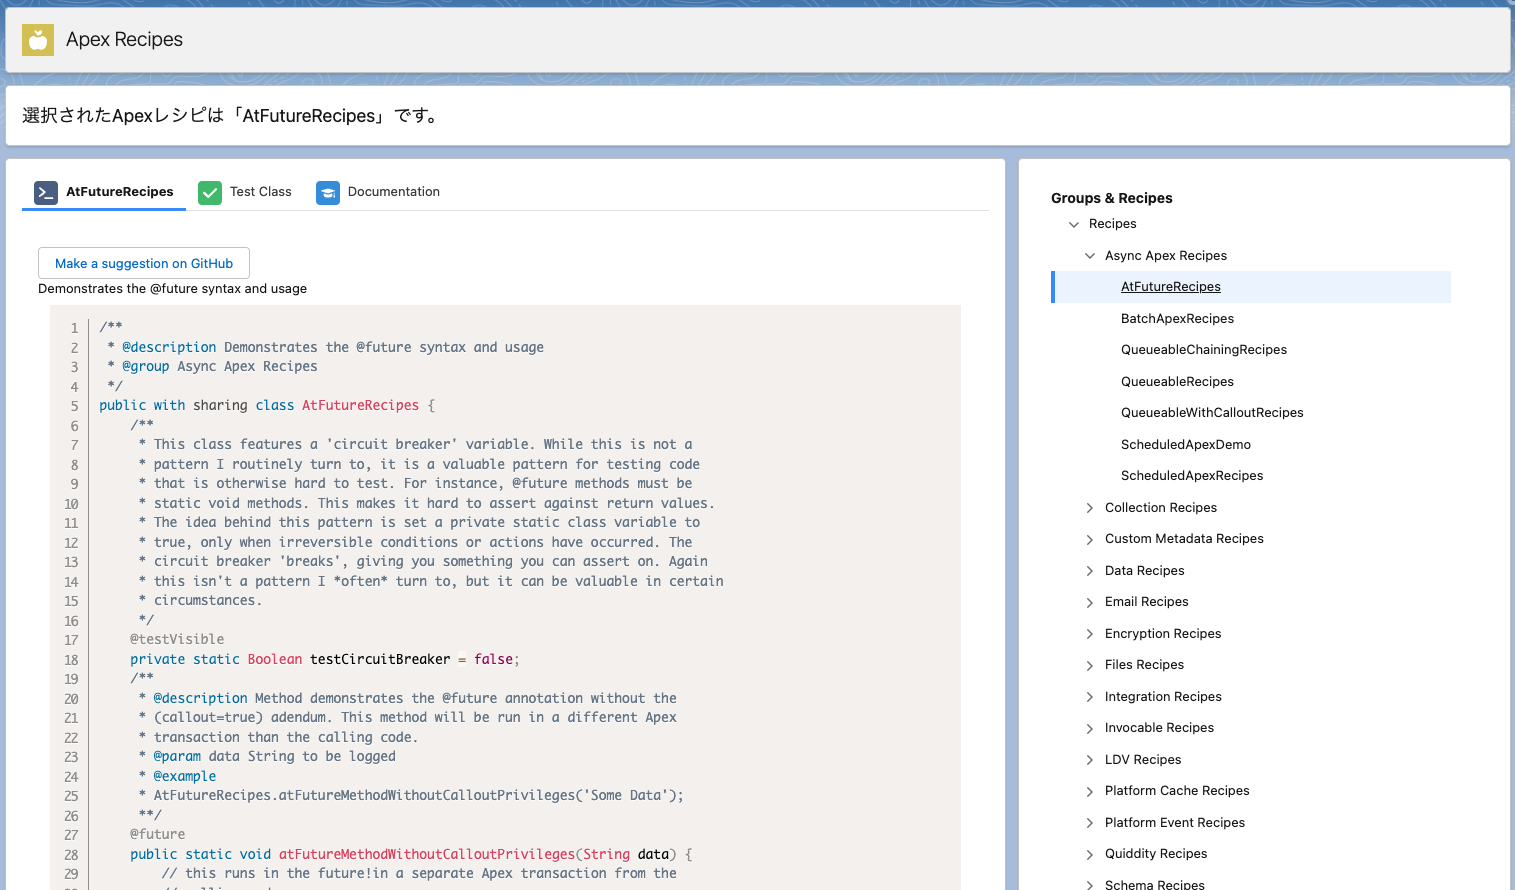Collapse the Recipes tree root
The image size is (1515, 890).
(x=1074, y=224)
